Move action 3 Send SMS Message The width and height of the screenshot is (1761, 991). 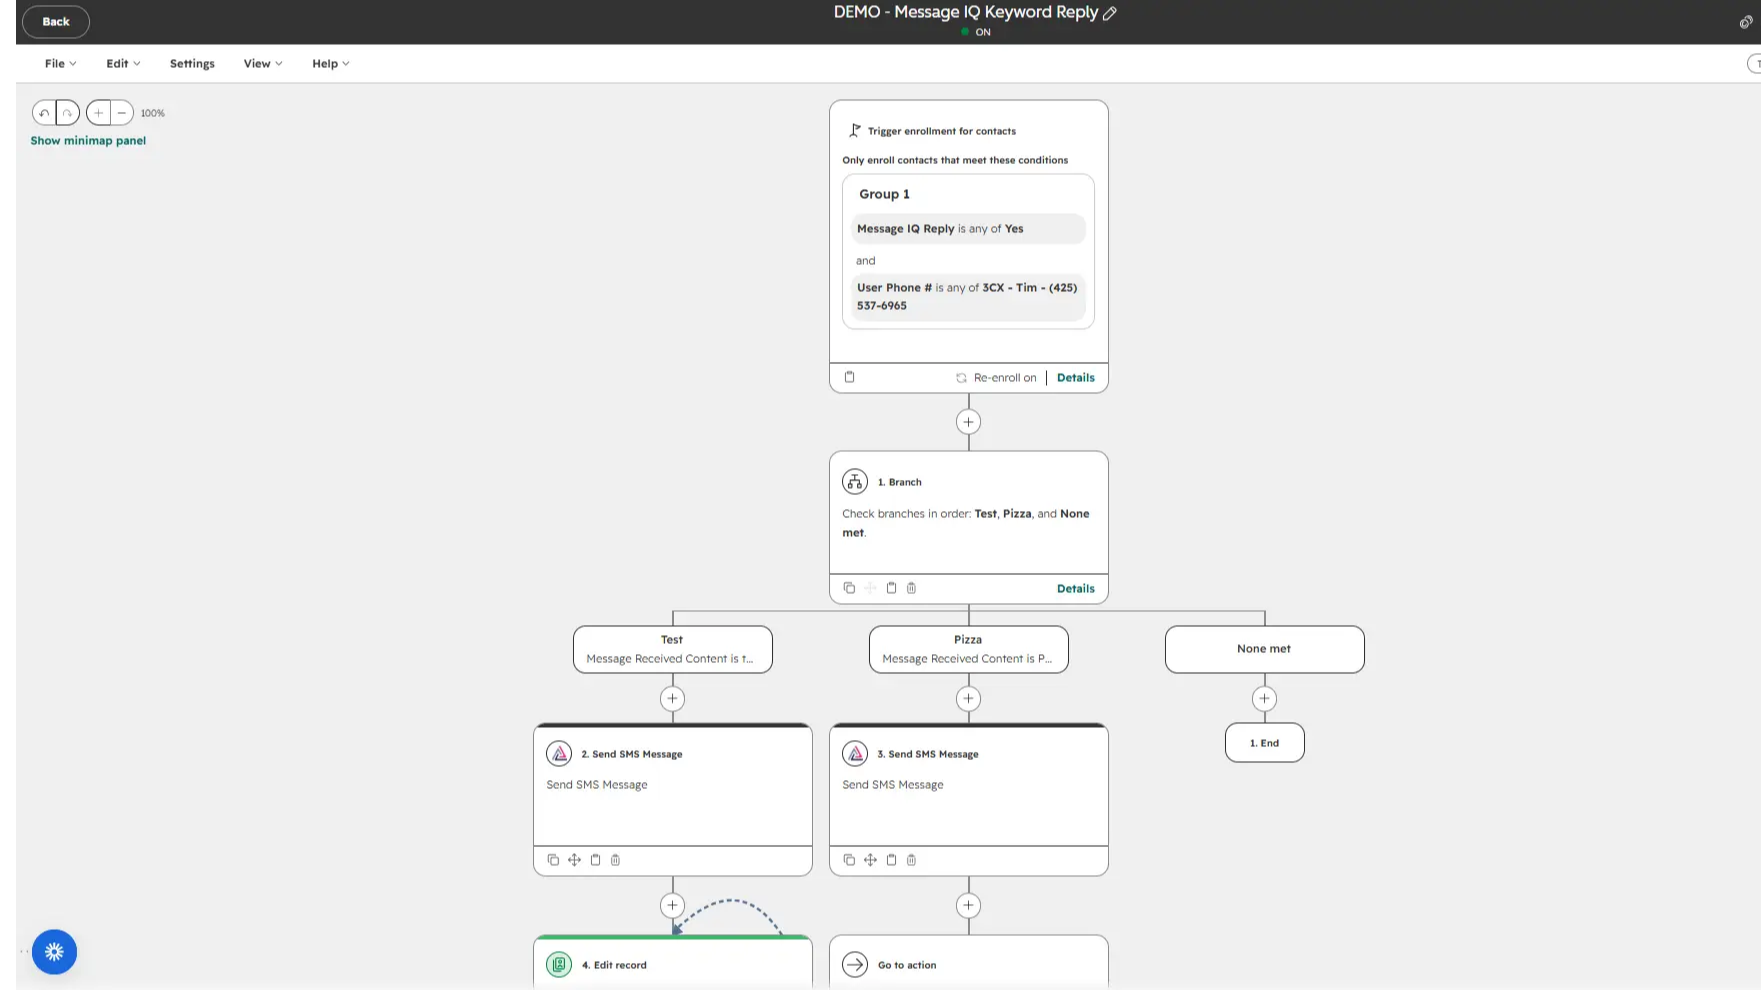[870, 860]
